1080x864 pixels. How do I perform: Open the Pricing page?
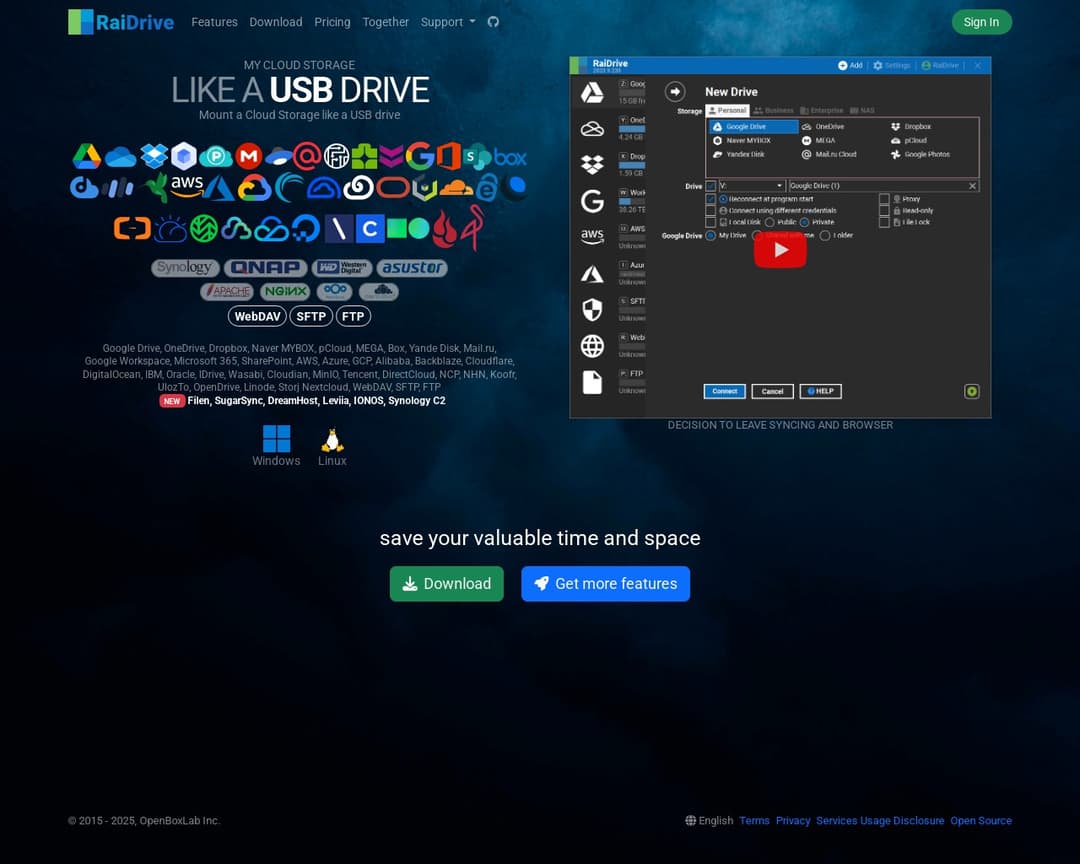pos(332,22)
